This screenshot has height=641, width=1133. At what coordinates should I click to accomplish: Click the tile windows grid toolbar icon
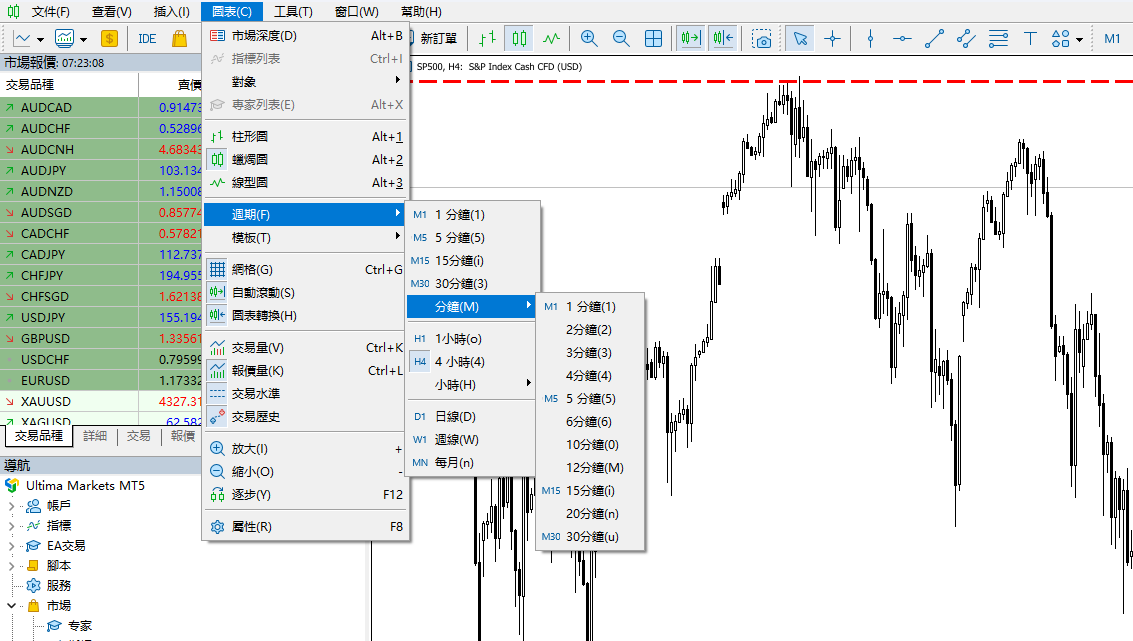coord(653,39)
